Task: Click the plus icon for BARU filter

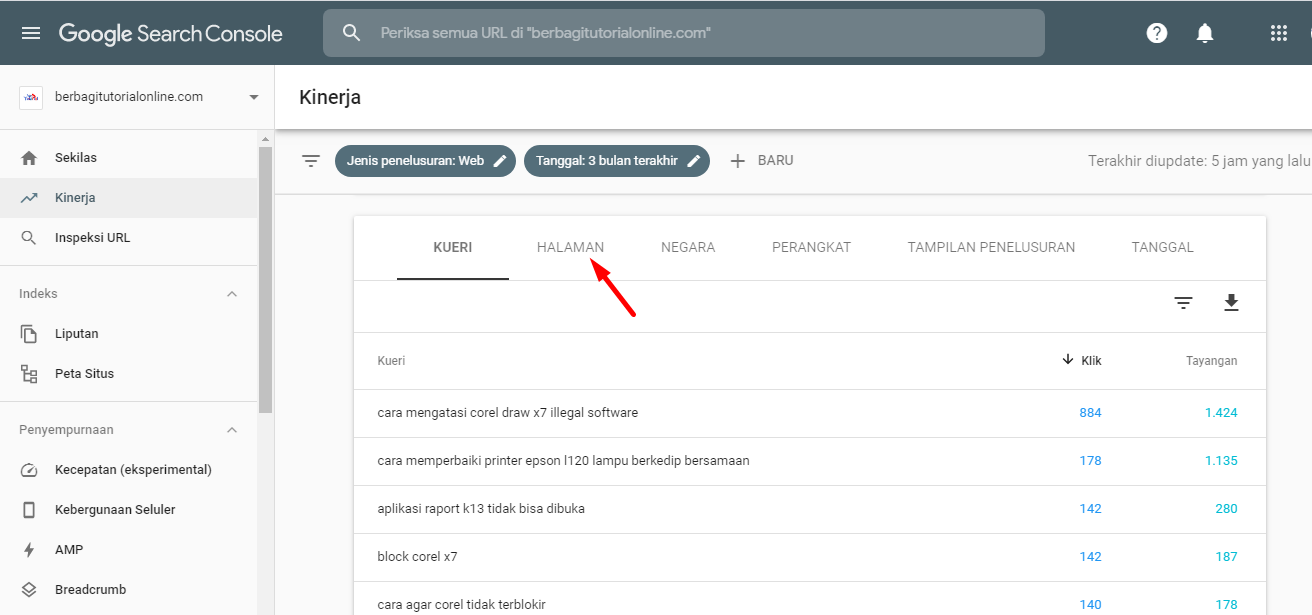Action: 738,160
